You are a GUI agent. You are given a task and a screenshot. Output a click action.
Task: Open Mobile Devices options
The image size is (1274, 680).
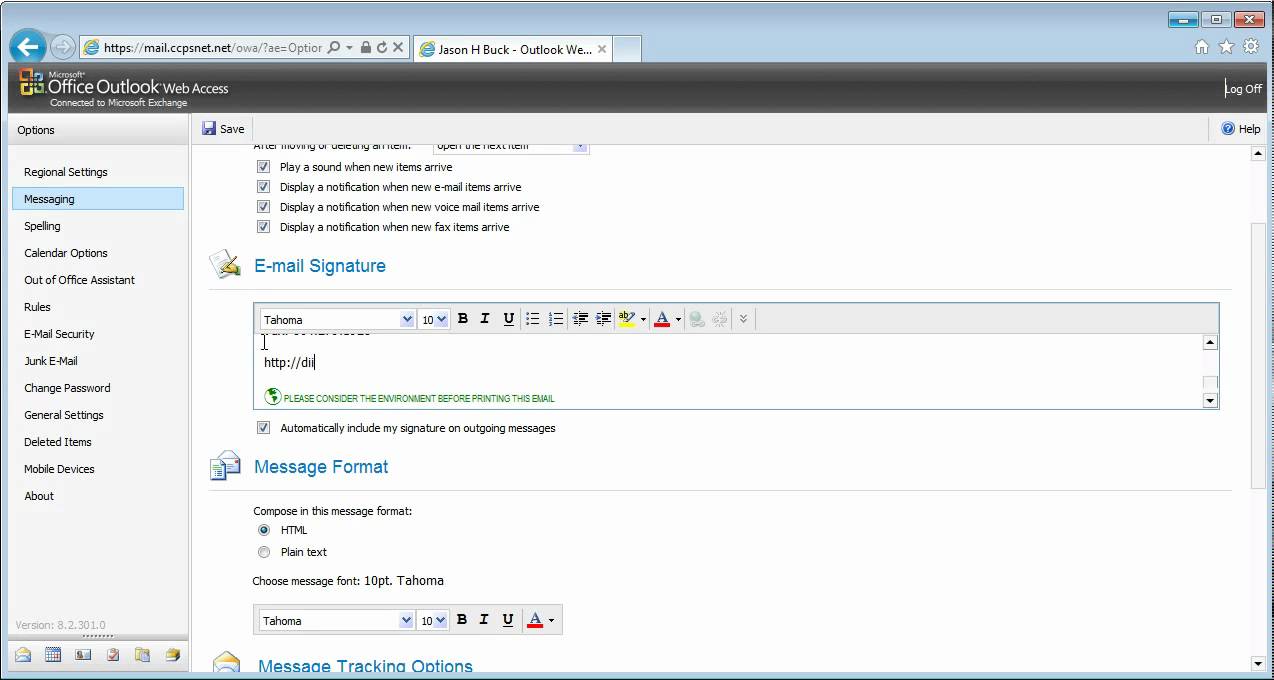pos(59,469)
